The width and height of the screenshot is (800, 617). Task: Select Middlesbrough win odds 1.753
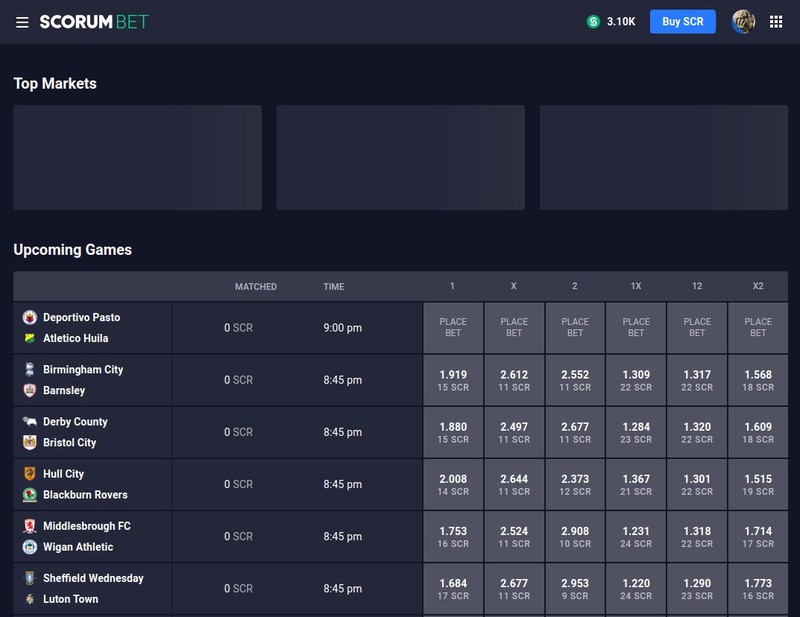(x=453, y=536)
